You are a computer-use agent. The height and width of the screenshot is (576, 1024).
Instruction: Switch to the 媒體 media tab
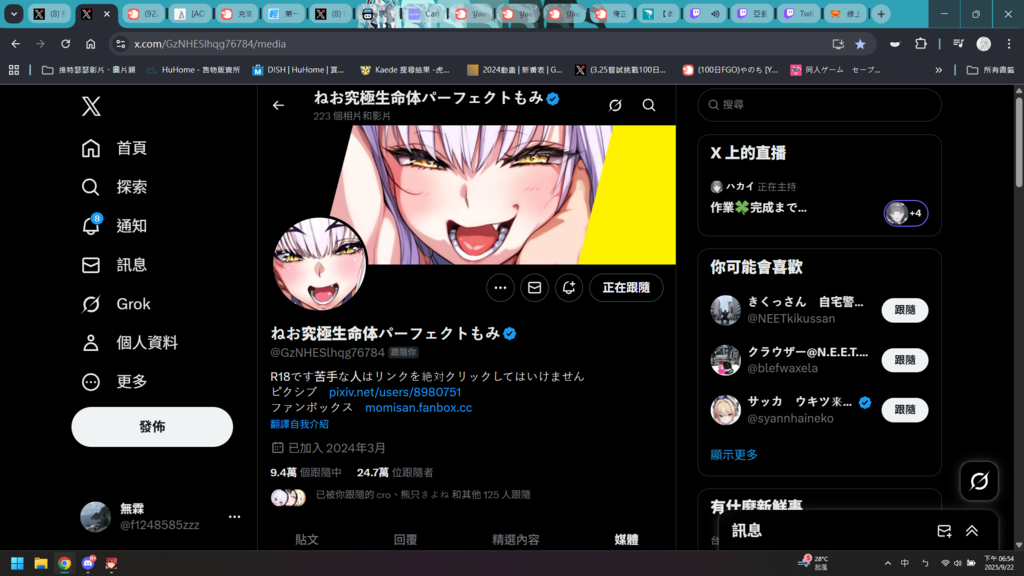[x=626, y=539]
